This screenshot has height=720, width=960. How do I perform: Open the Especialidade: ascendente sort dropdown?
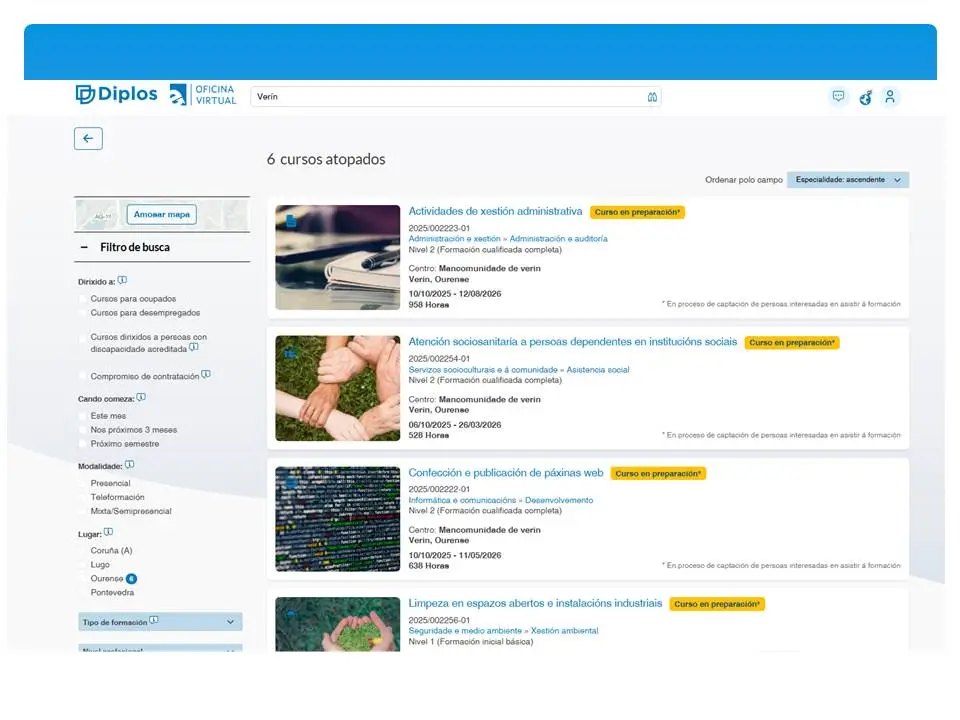tap(848, 180)
